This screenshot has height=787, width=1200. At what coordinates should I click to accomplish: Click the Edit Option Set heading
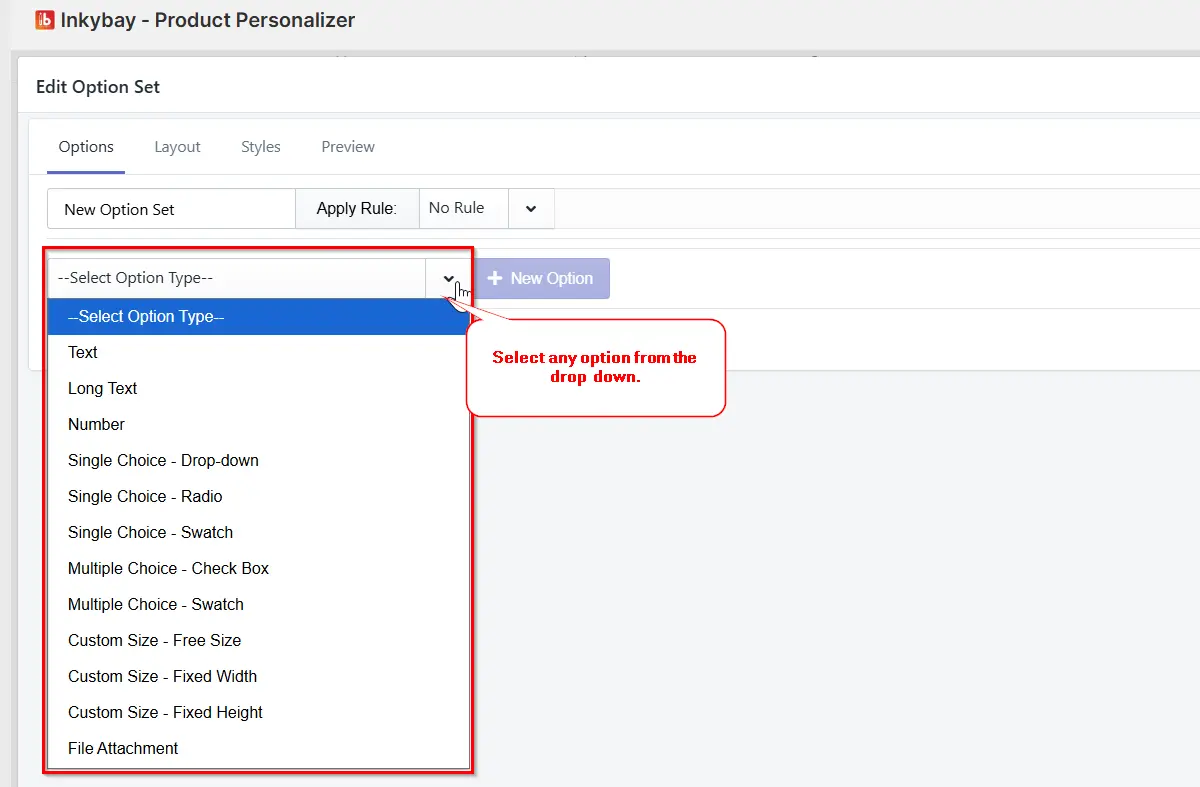click(x=98, y=87)
